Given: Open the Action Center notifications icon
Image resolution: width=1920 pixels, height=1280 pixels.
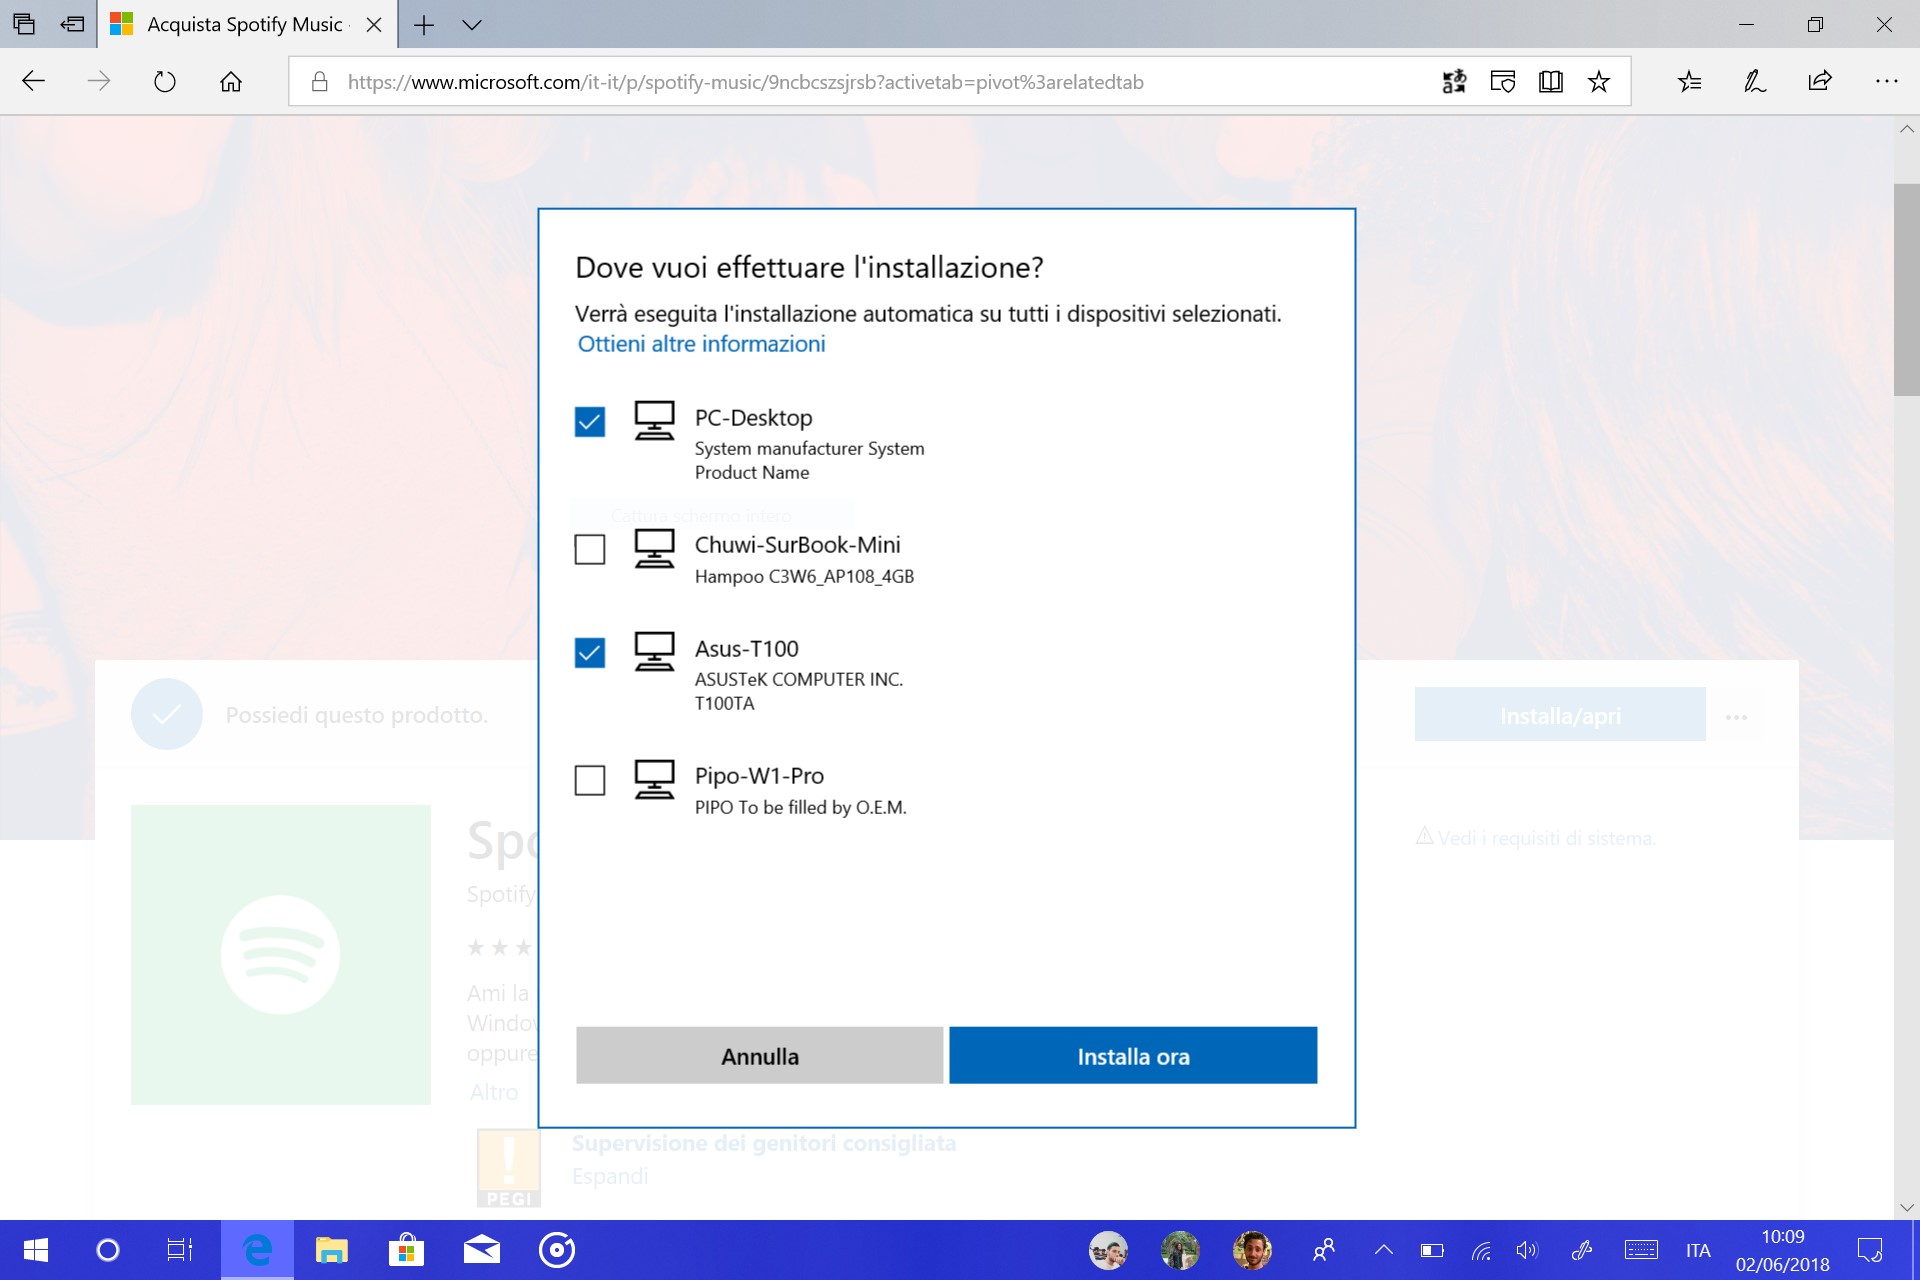Looking at the screenshot, I should 1870,1250.
